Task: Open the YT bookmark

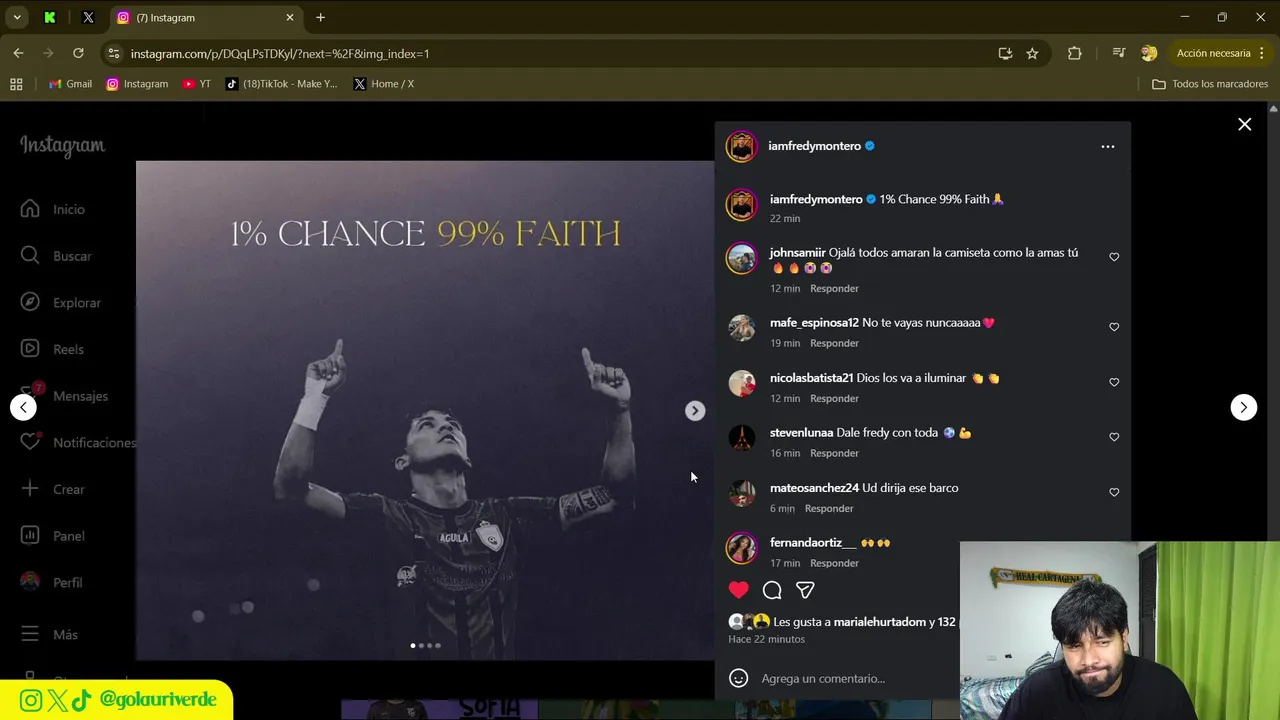Action: pyautogui.click(x=197, y=84)
